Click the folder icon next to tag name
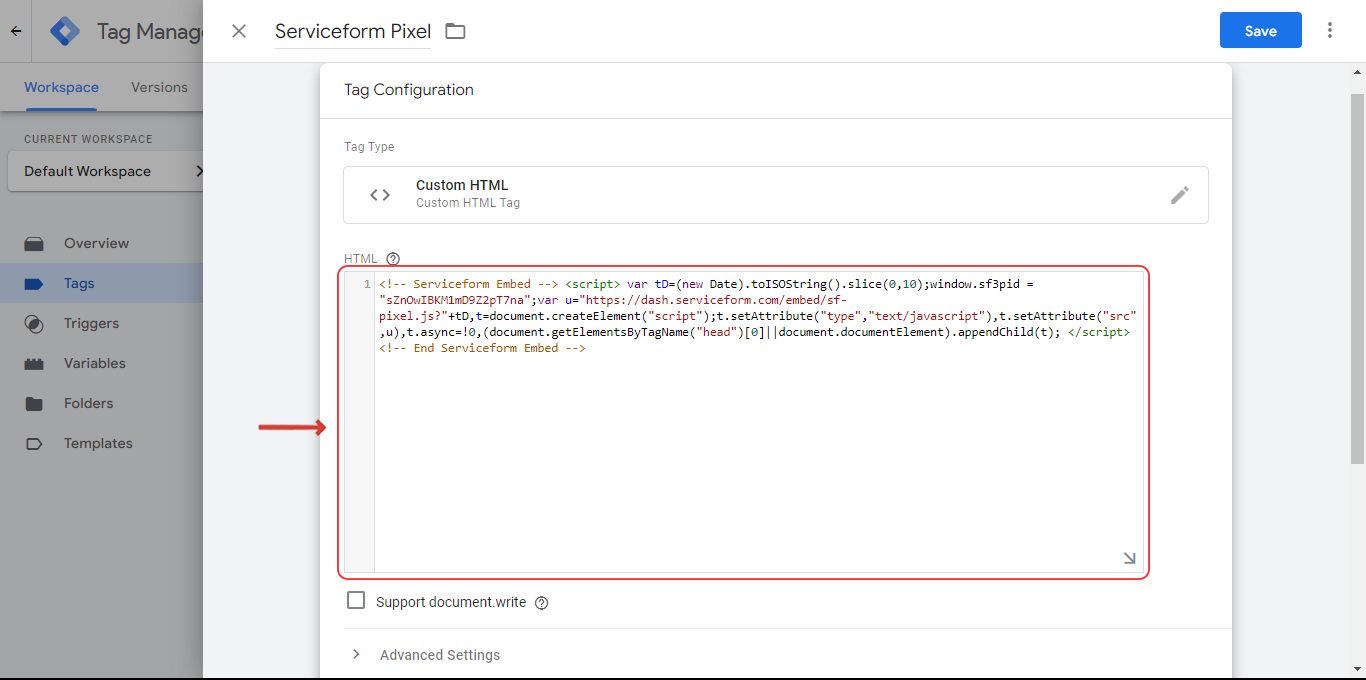1366x680 pixels. click(x=455, y=31)
